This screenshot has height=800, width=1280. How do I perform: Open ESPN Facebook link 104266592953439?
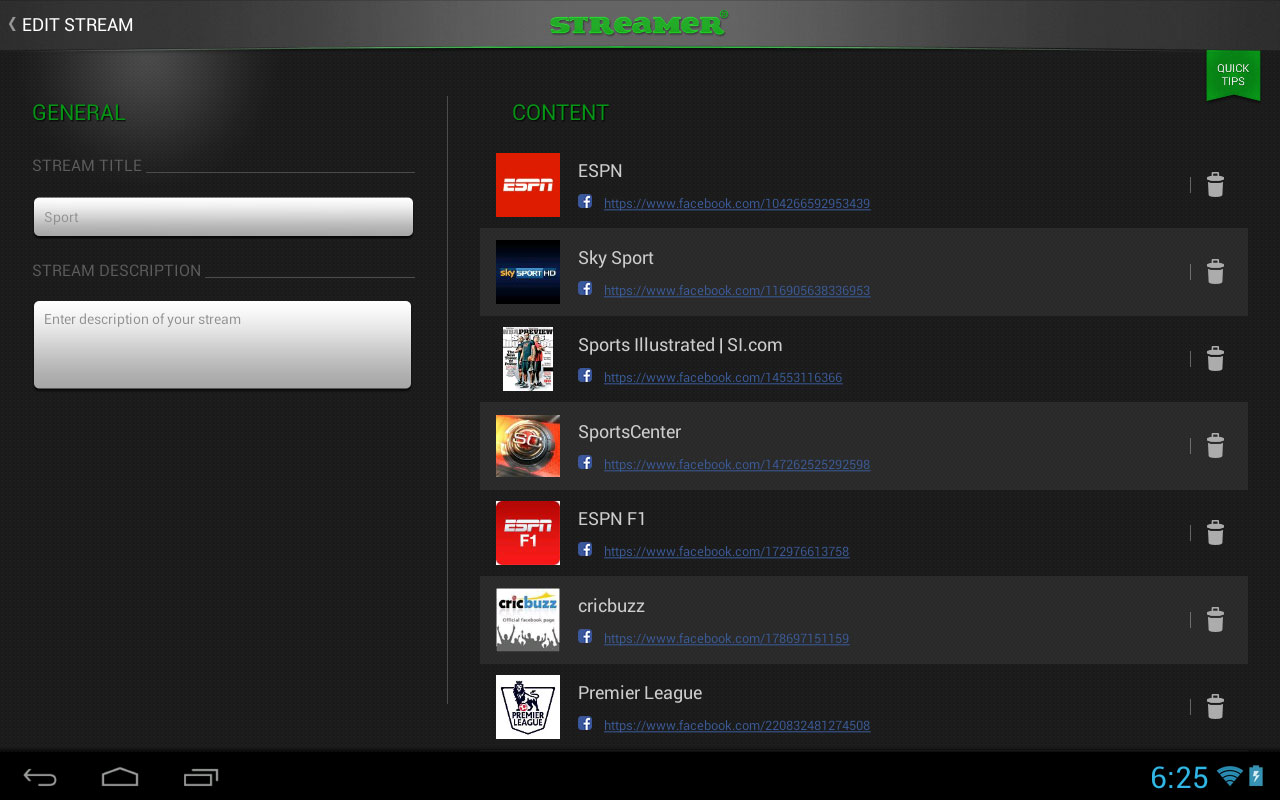tap(737, 204)
